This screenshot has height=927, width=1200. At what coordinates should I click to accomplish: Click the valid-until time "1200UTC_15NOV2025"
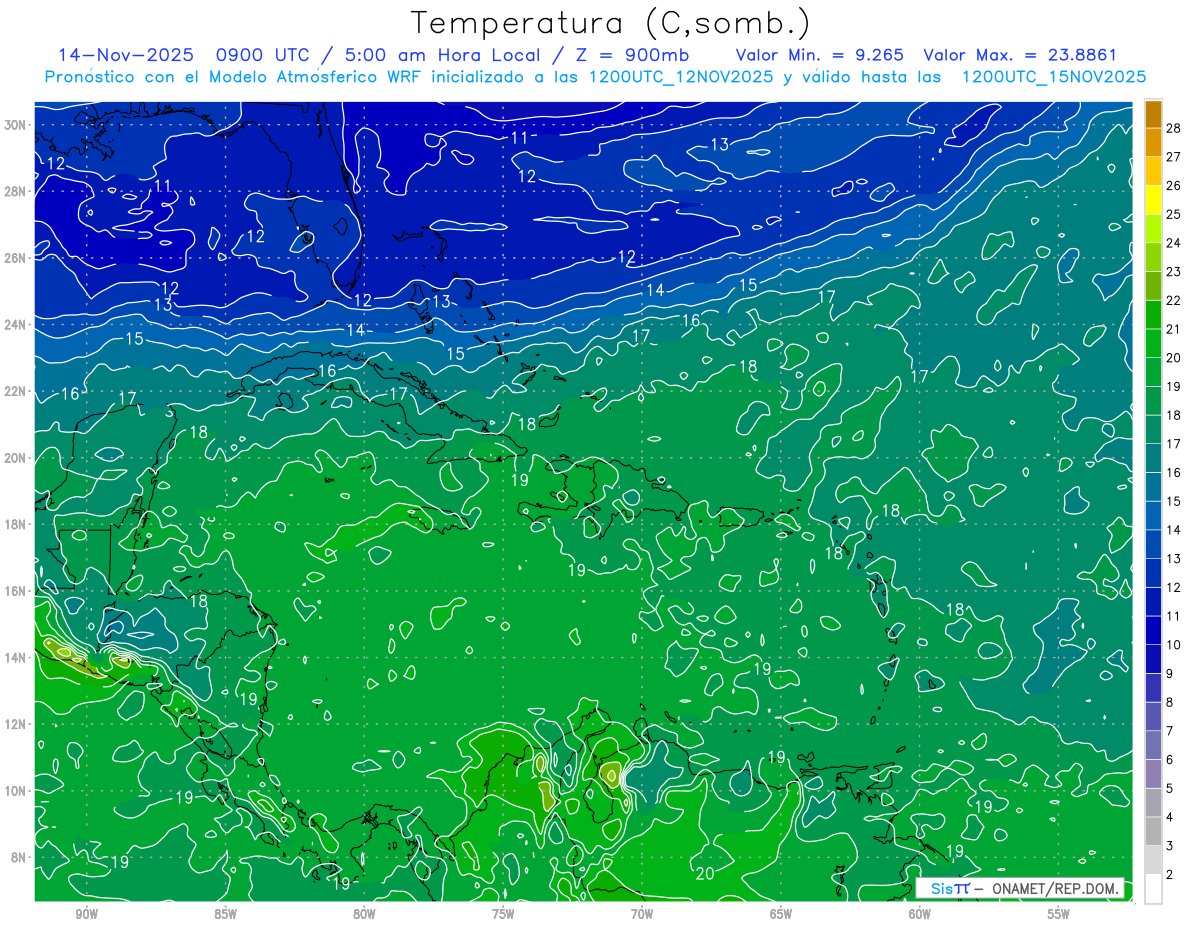click(x=1053, y=77)
